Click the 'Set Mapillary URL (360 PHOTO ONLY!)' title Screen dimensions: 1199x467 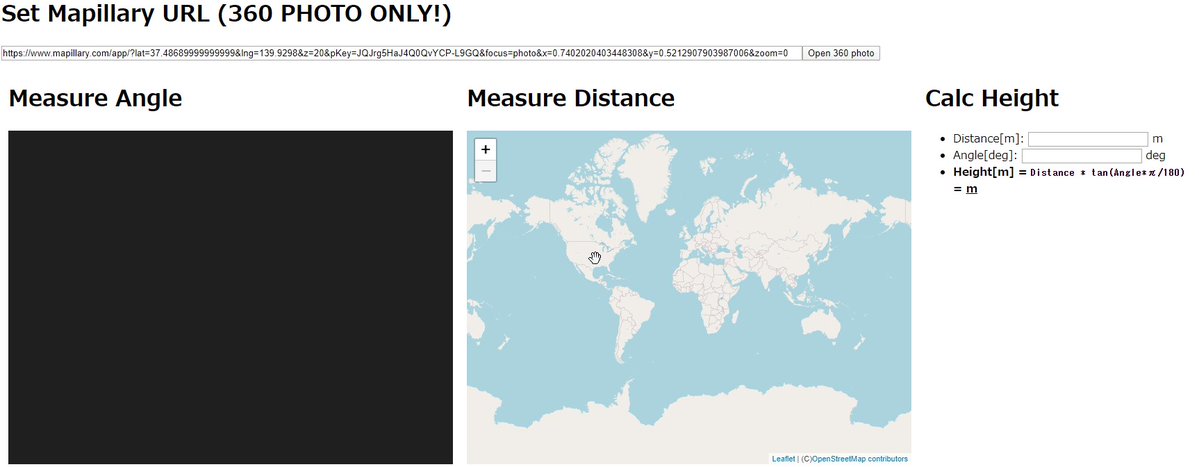point(227,14)
